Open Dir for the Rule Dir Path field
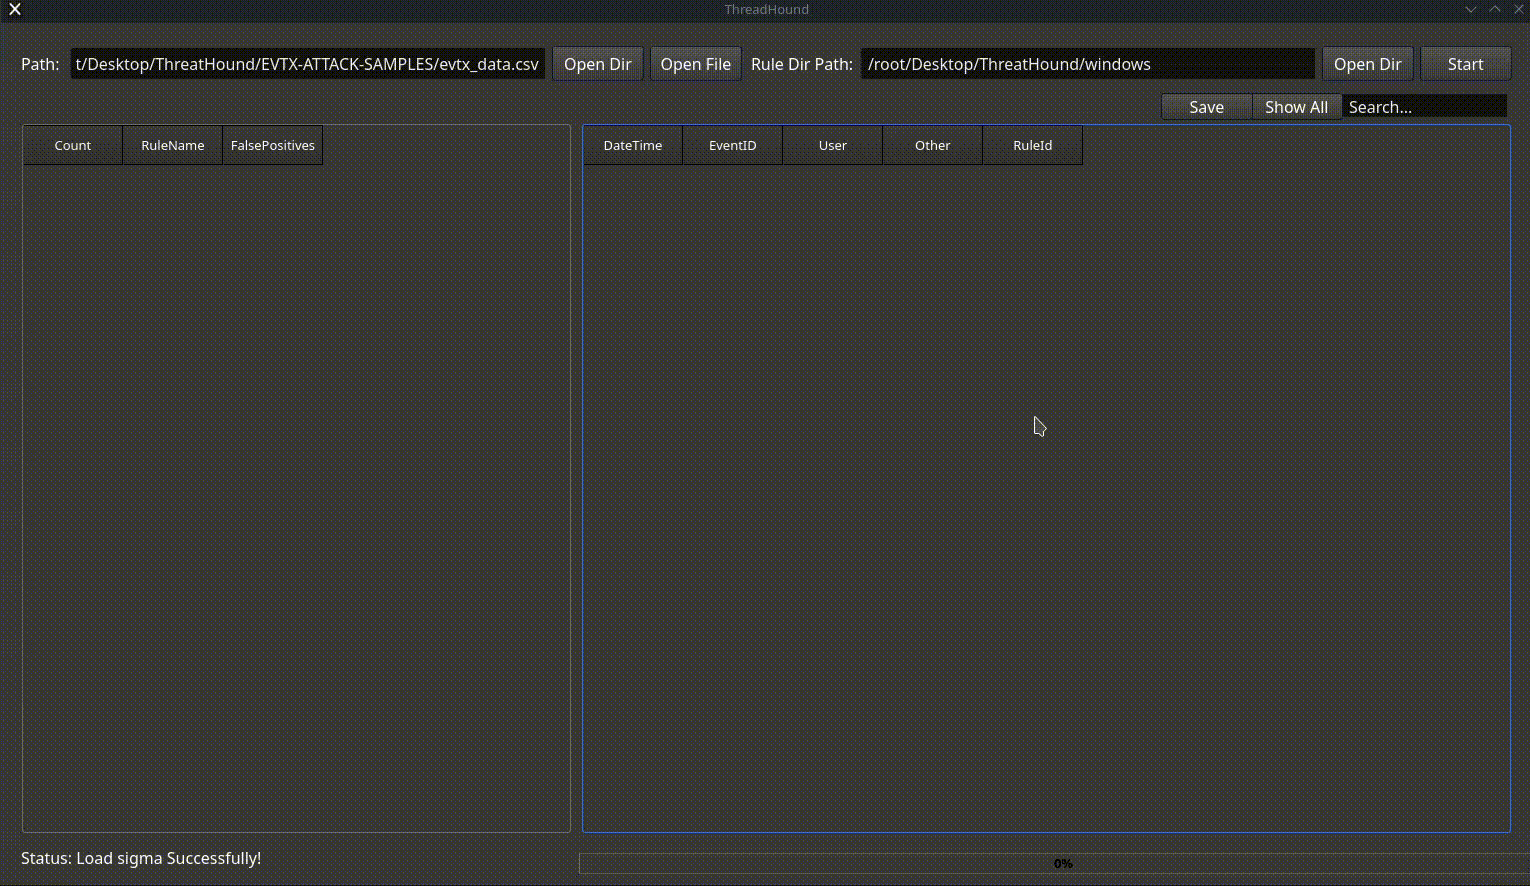This screenshot has height=886, width=1530. click(1368, 64)
